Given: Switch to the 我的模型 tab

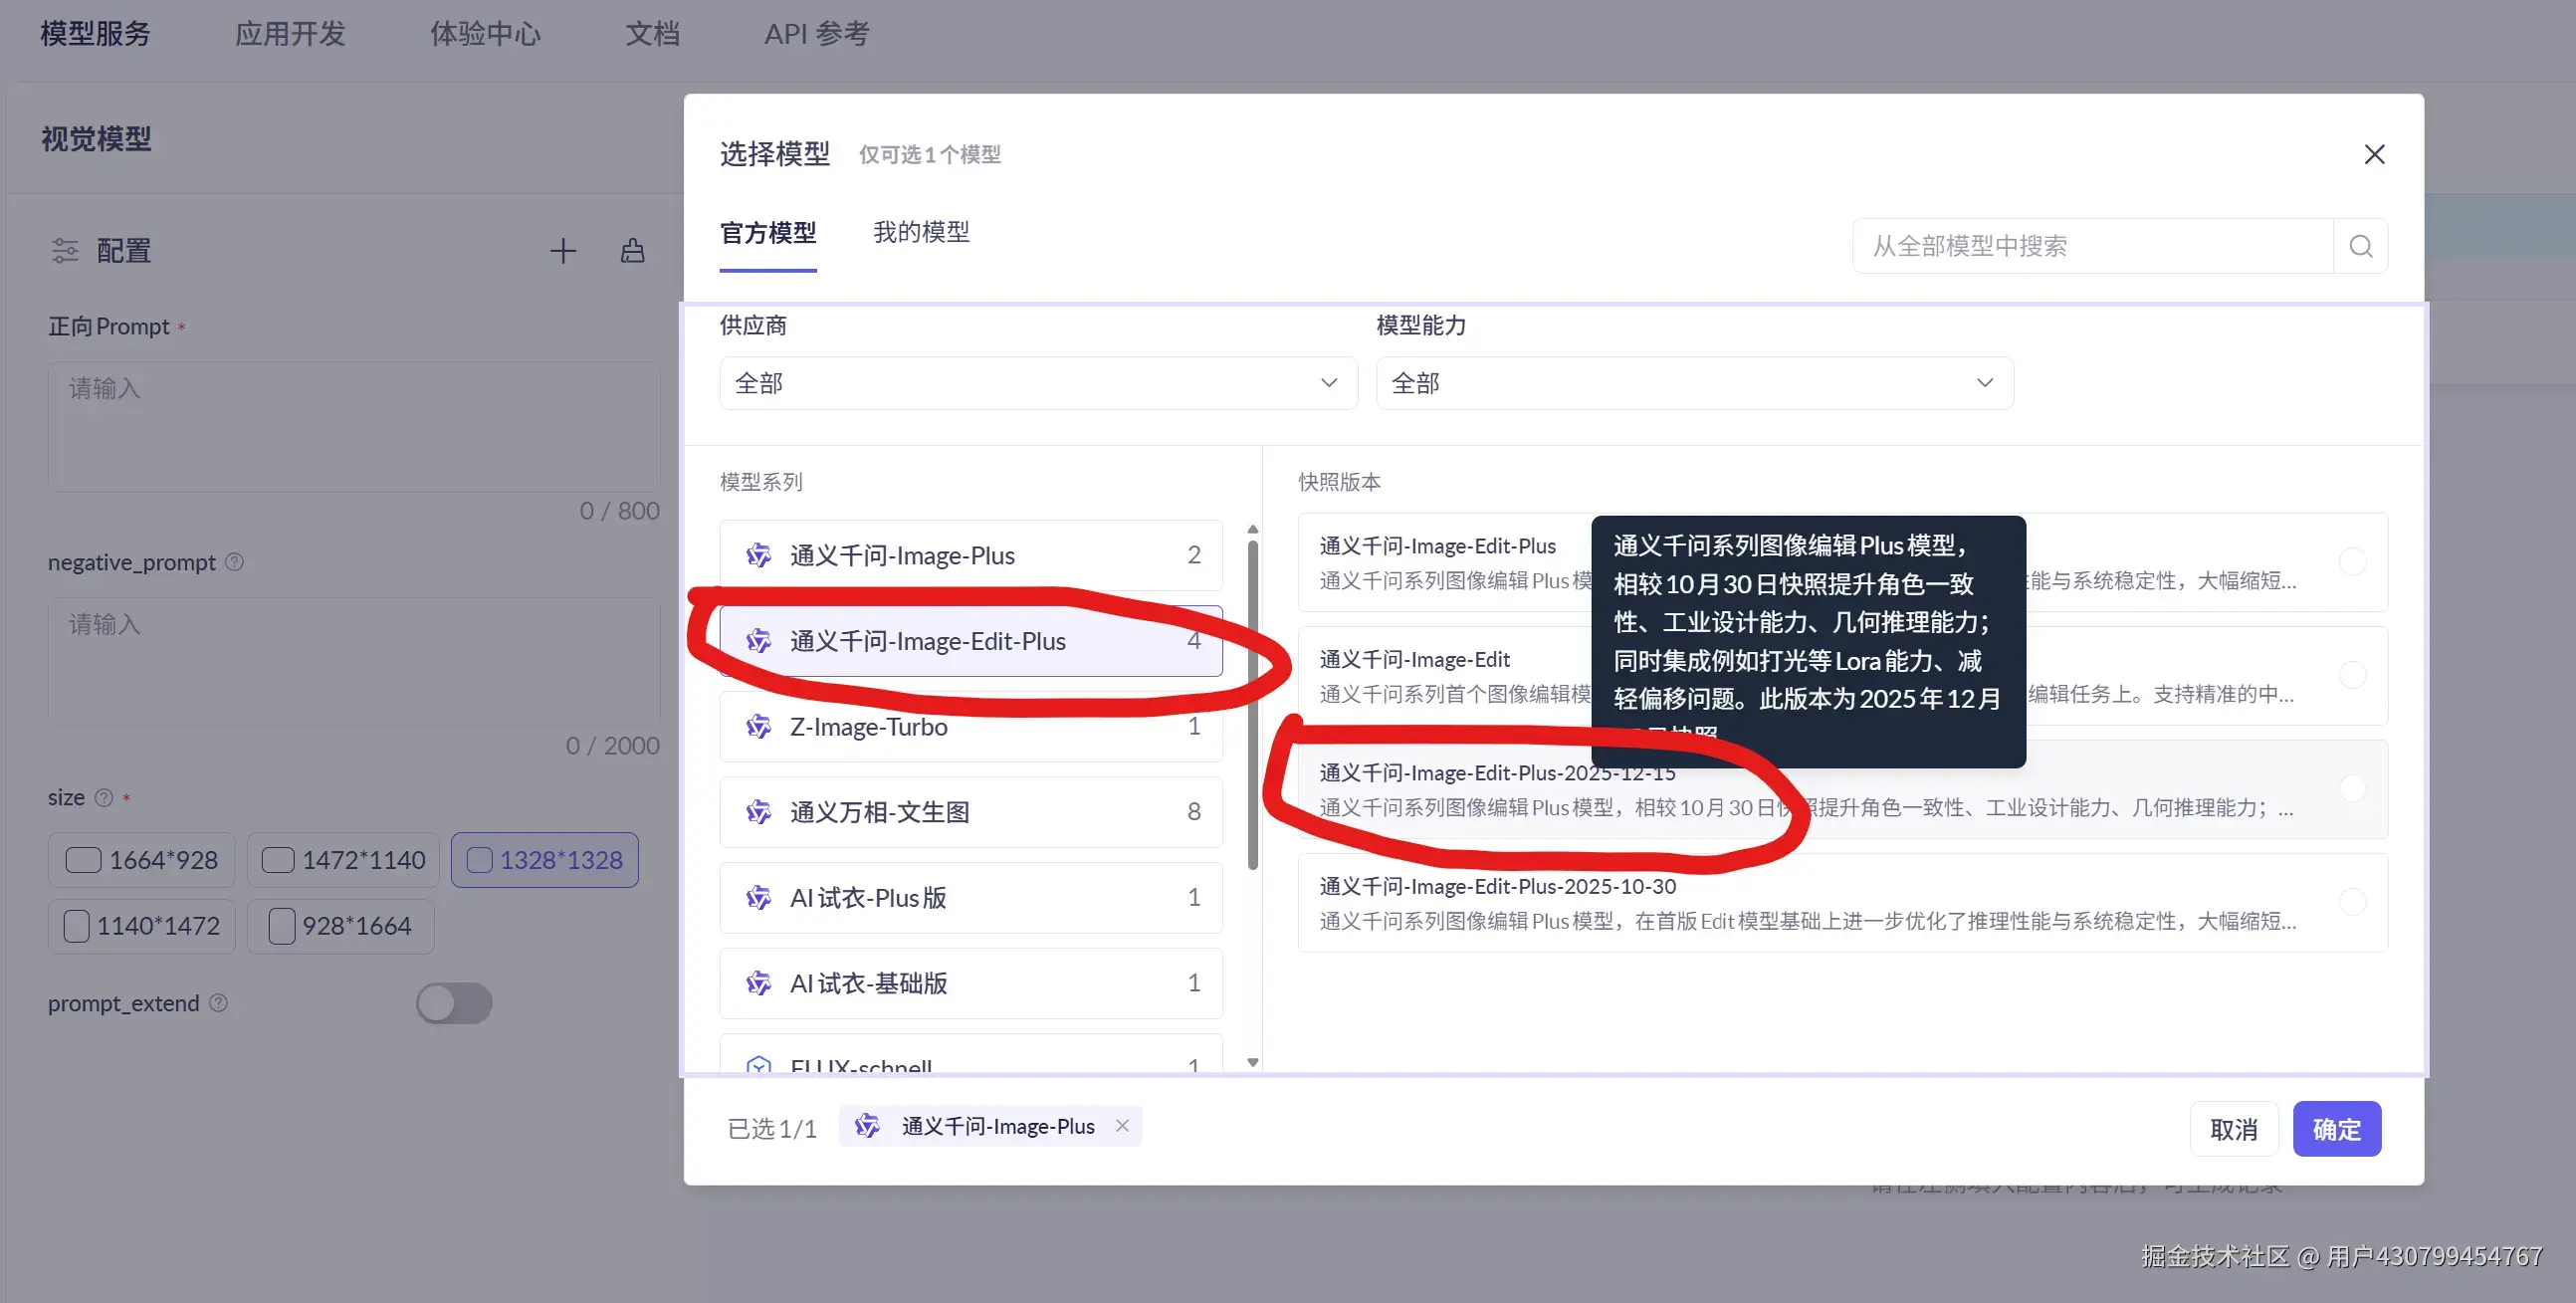Looking at the screenshot, I should point(921,232).
